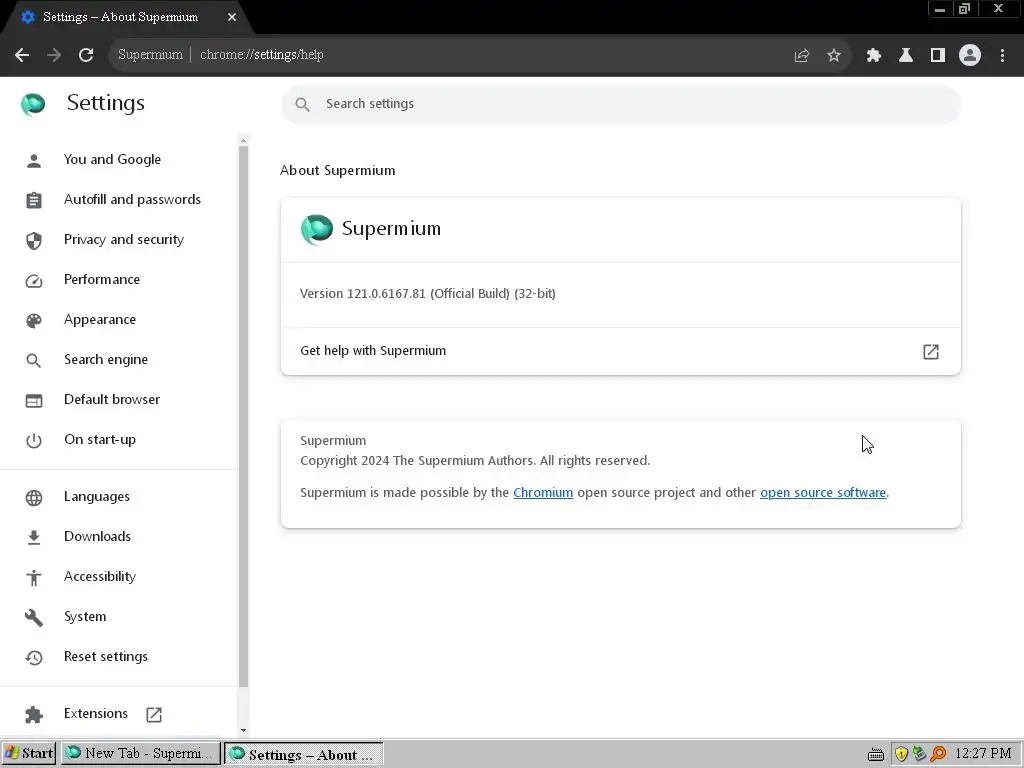Click the taskbar clock 12:27 PM
Screen dimensions: 1024x768
pyautogui.click(x=984, y=754)
